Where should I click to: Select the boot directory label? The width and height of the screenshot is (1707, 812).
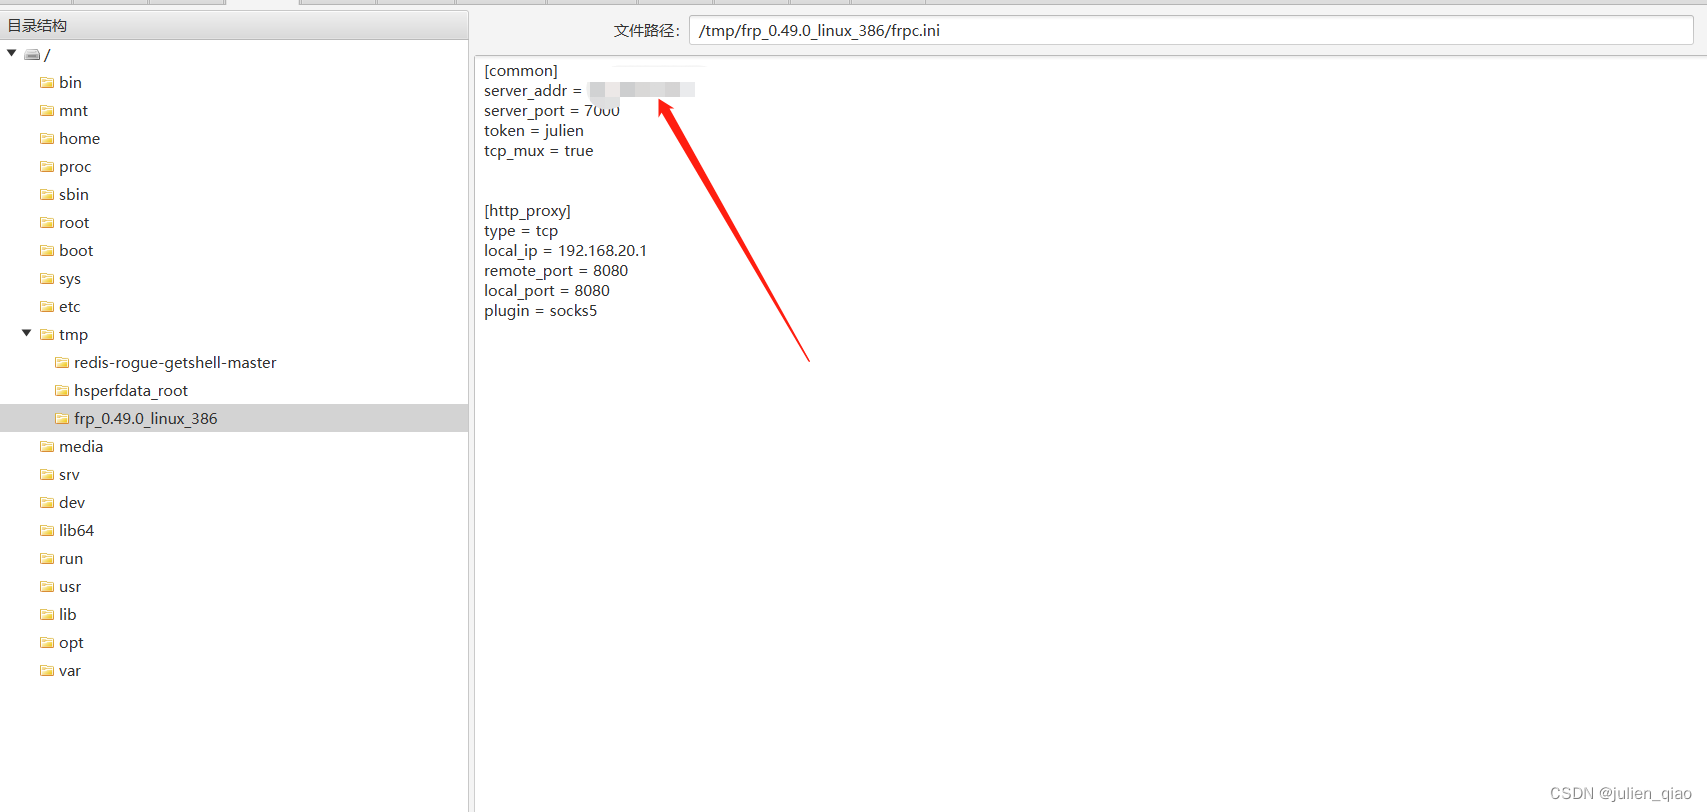(x=76, y=251)
